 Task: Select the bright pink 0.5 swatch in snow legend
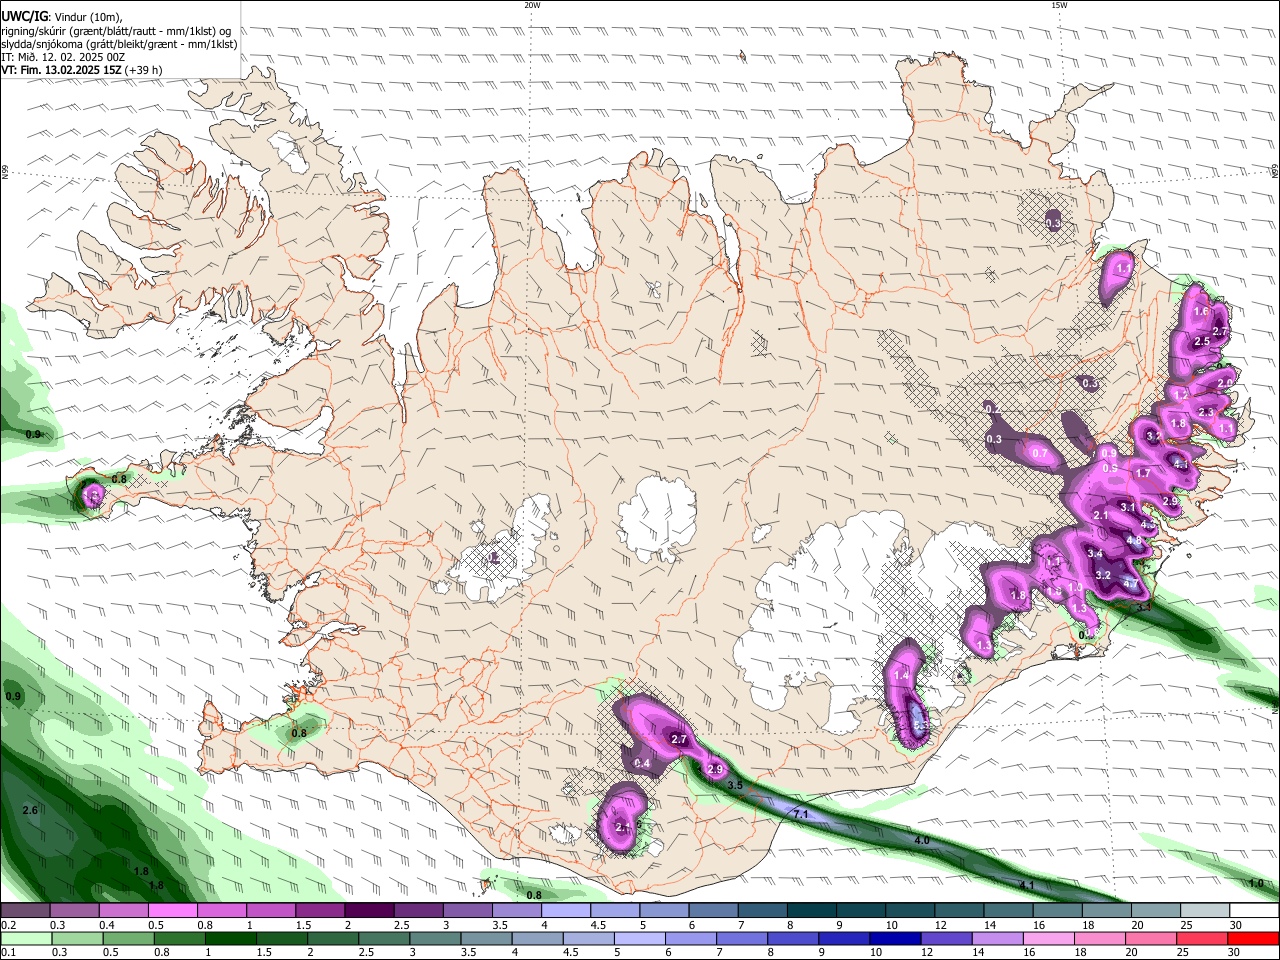click(x=172, y=910)
